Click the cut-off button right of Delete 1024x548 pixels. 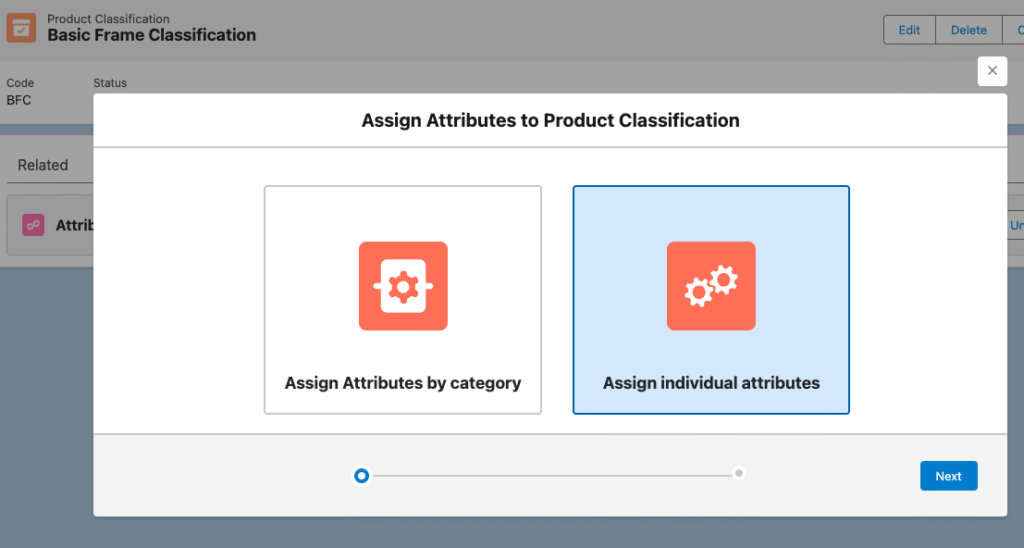pos(1013,30)
